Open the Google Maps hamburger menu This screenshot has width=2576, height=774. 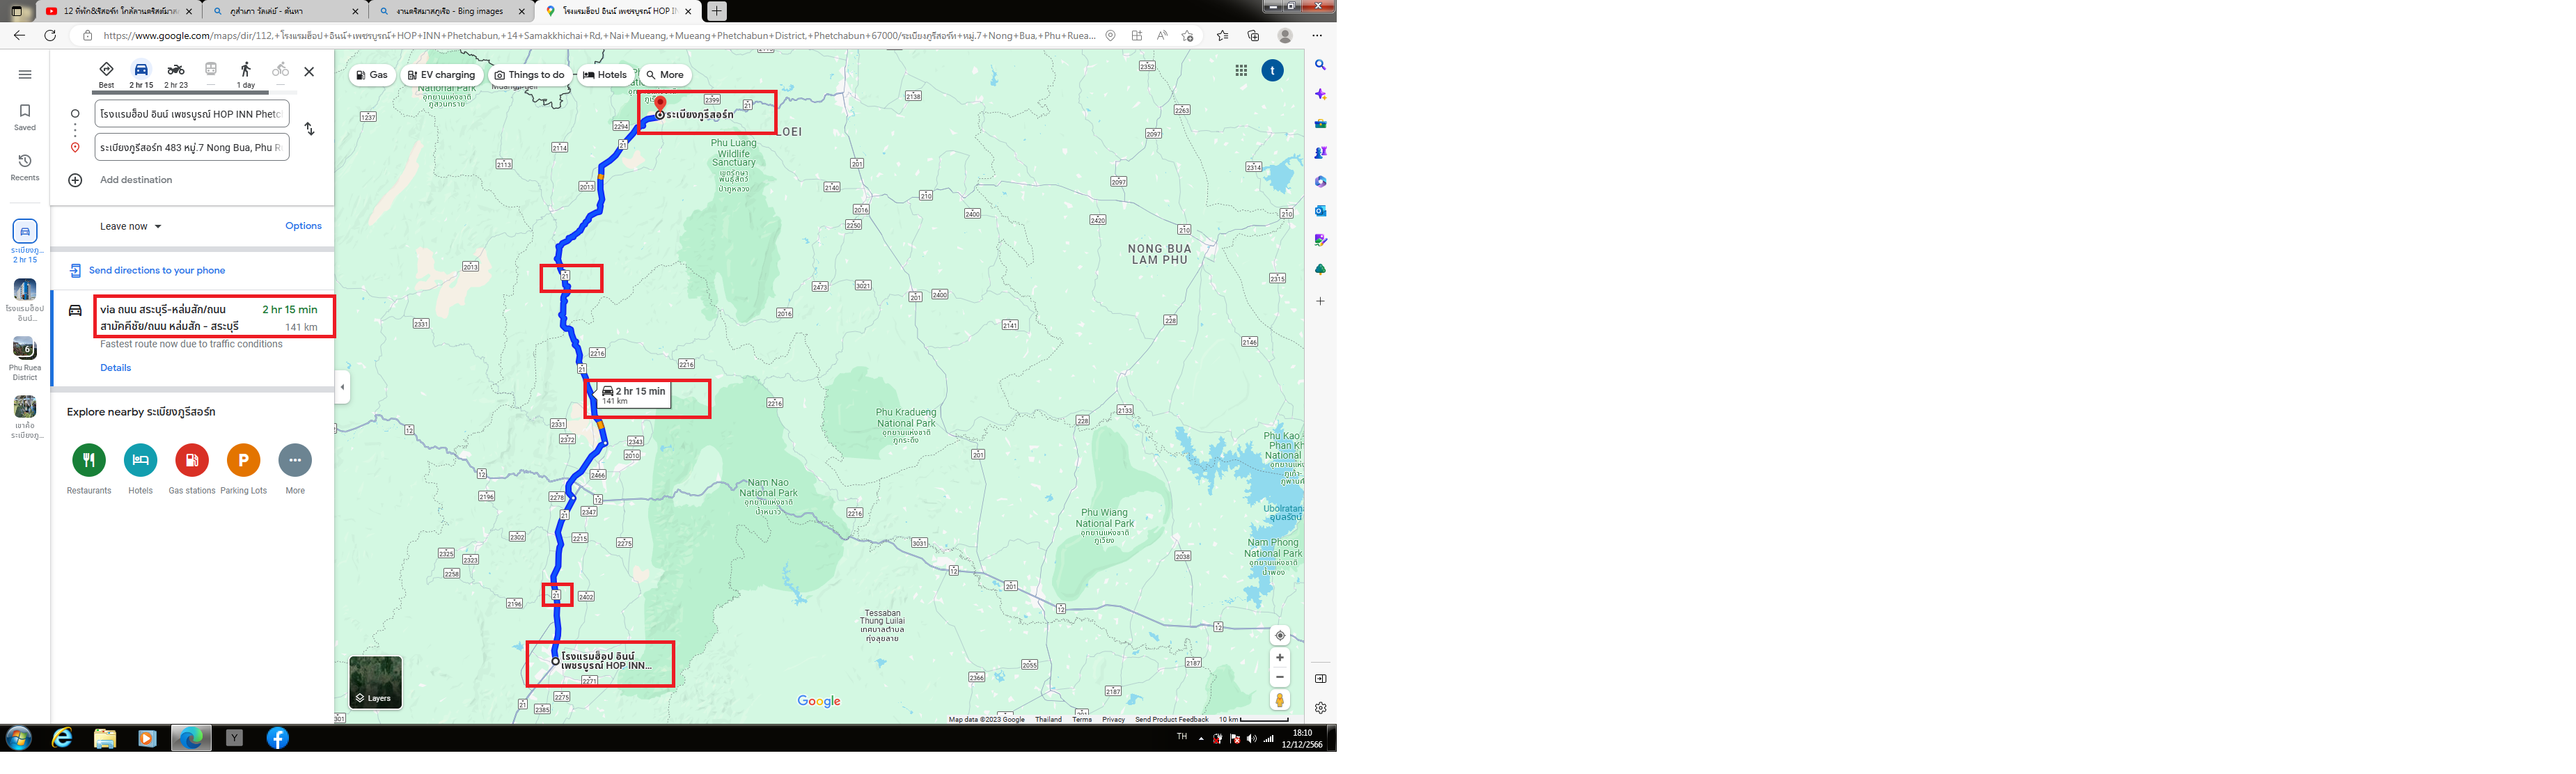[25, 74]
